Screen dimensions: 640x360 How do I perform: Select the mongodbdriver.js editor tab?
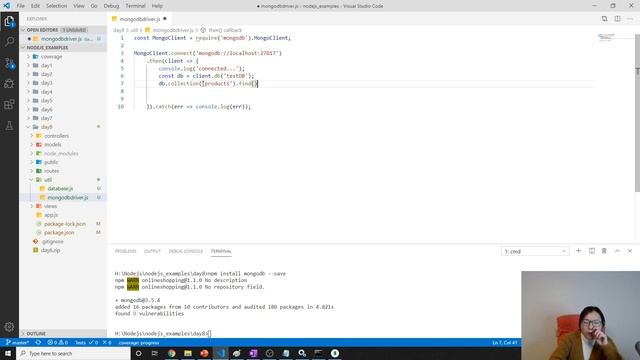[139, 19]
